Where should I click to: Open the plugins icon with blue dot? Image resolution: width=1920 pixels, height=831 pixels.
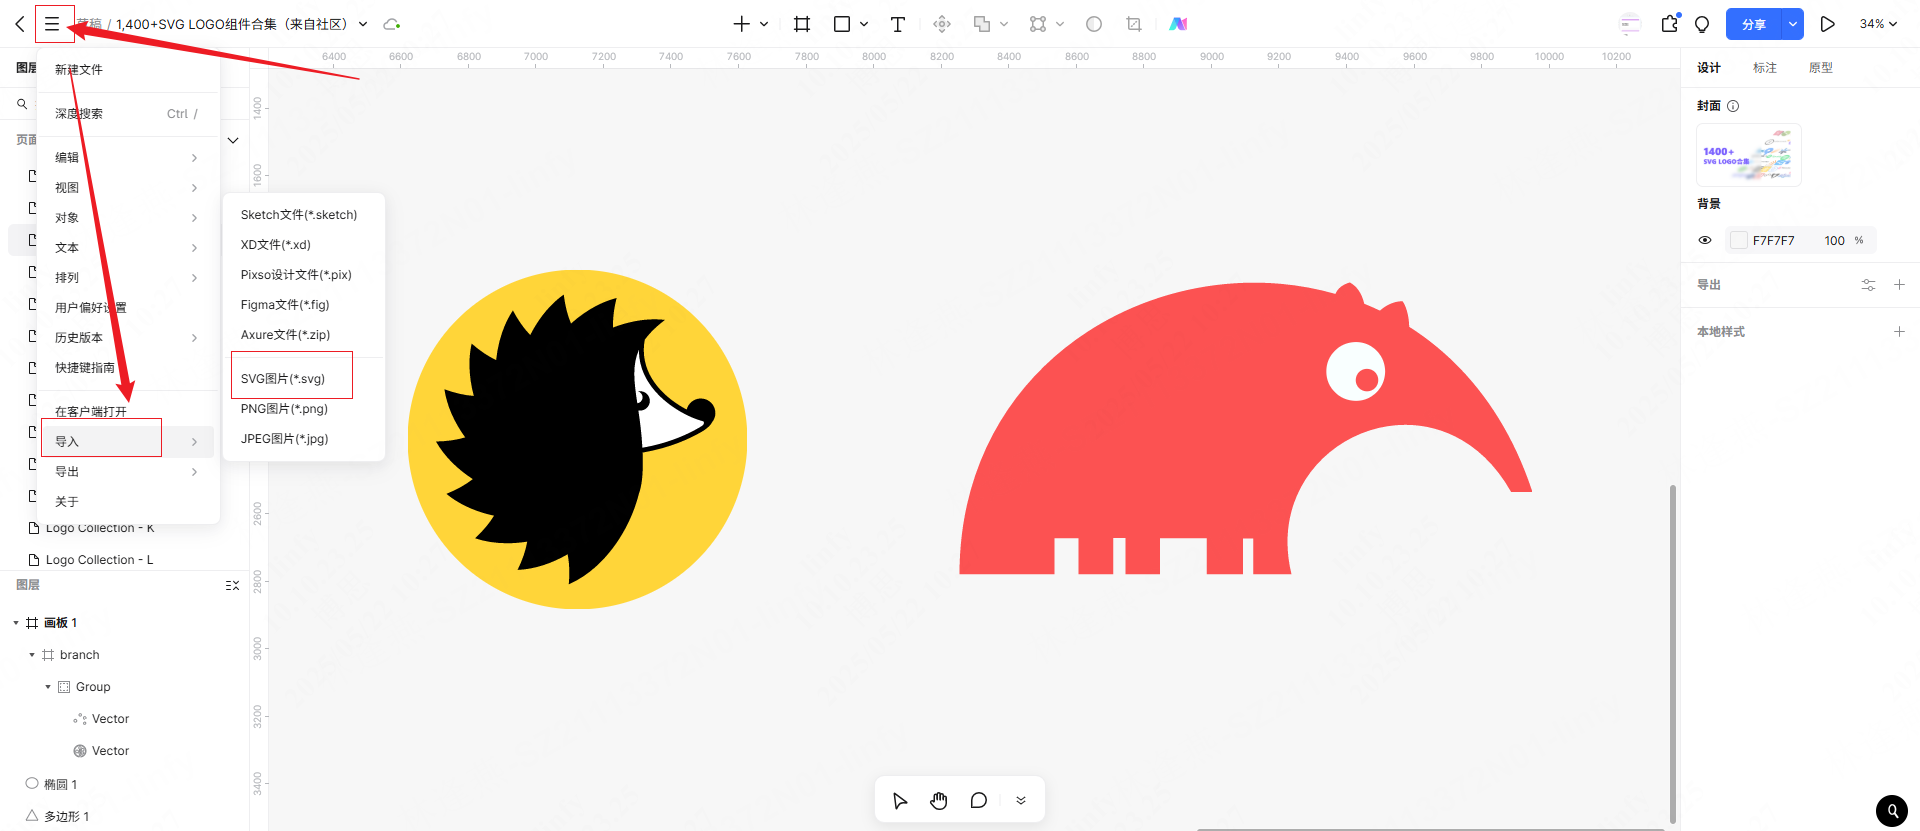pyautogui.click(x=1670, y=23)
